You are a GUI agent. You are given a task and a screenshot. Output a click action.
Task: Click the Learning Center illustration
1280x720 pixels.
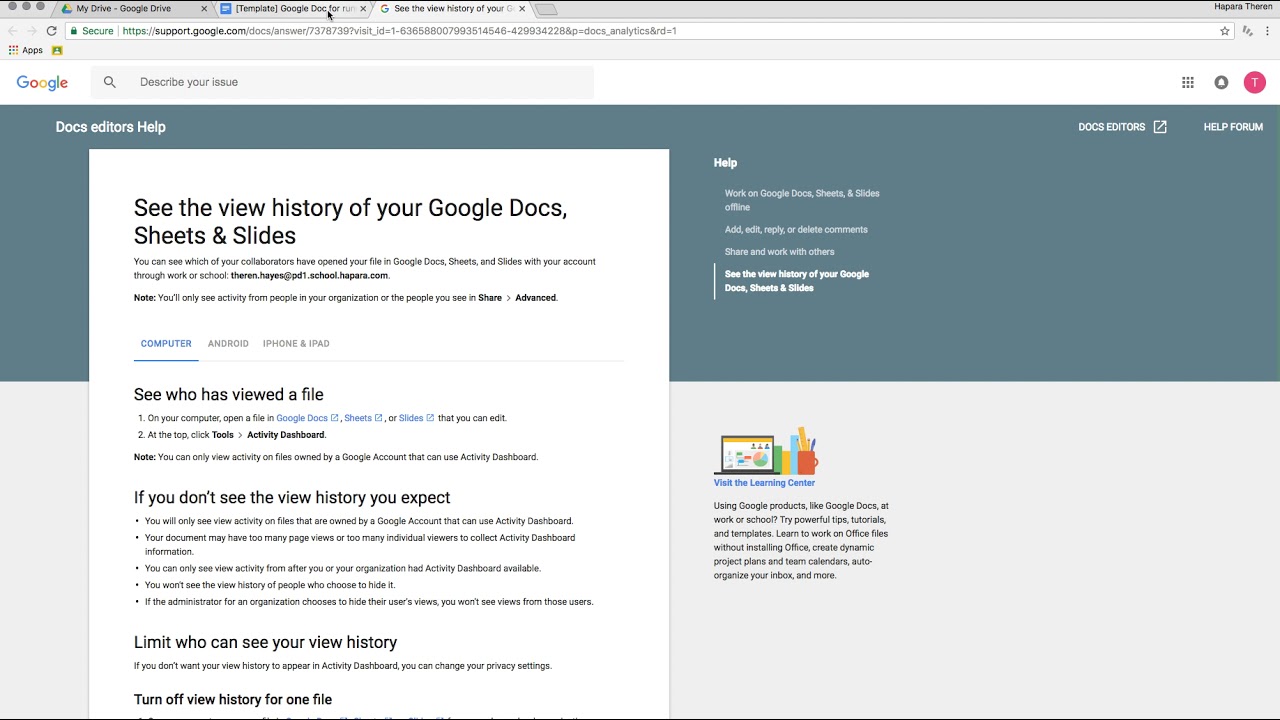[x=766, y=452]
